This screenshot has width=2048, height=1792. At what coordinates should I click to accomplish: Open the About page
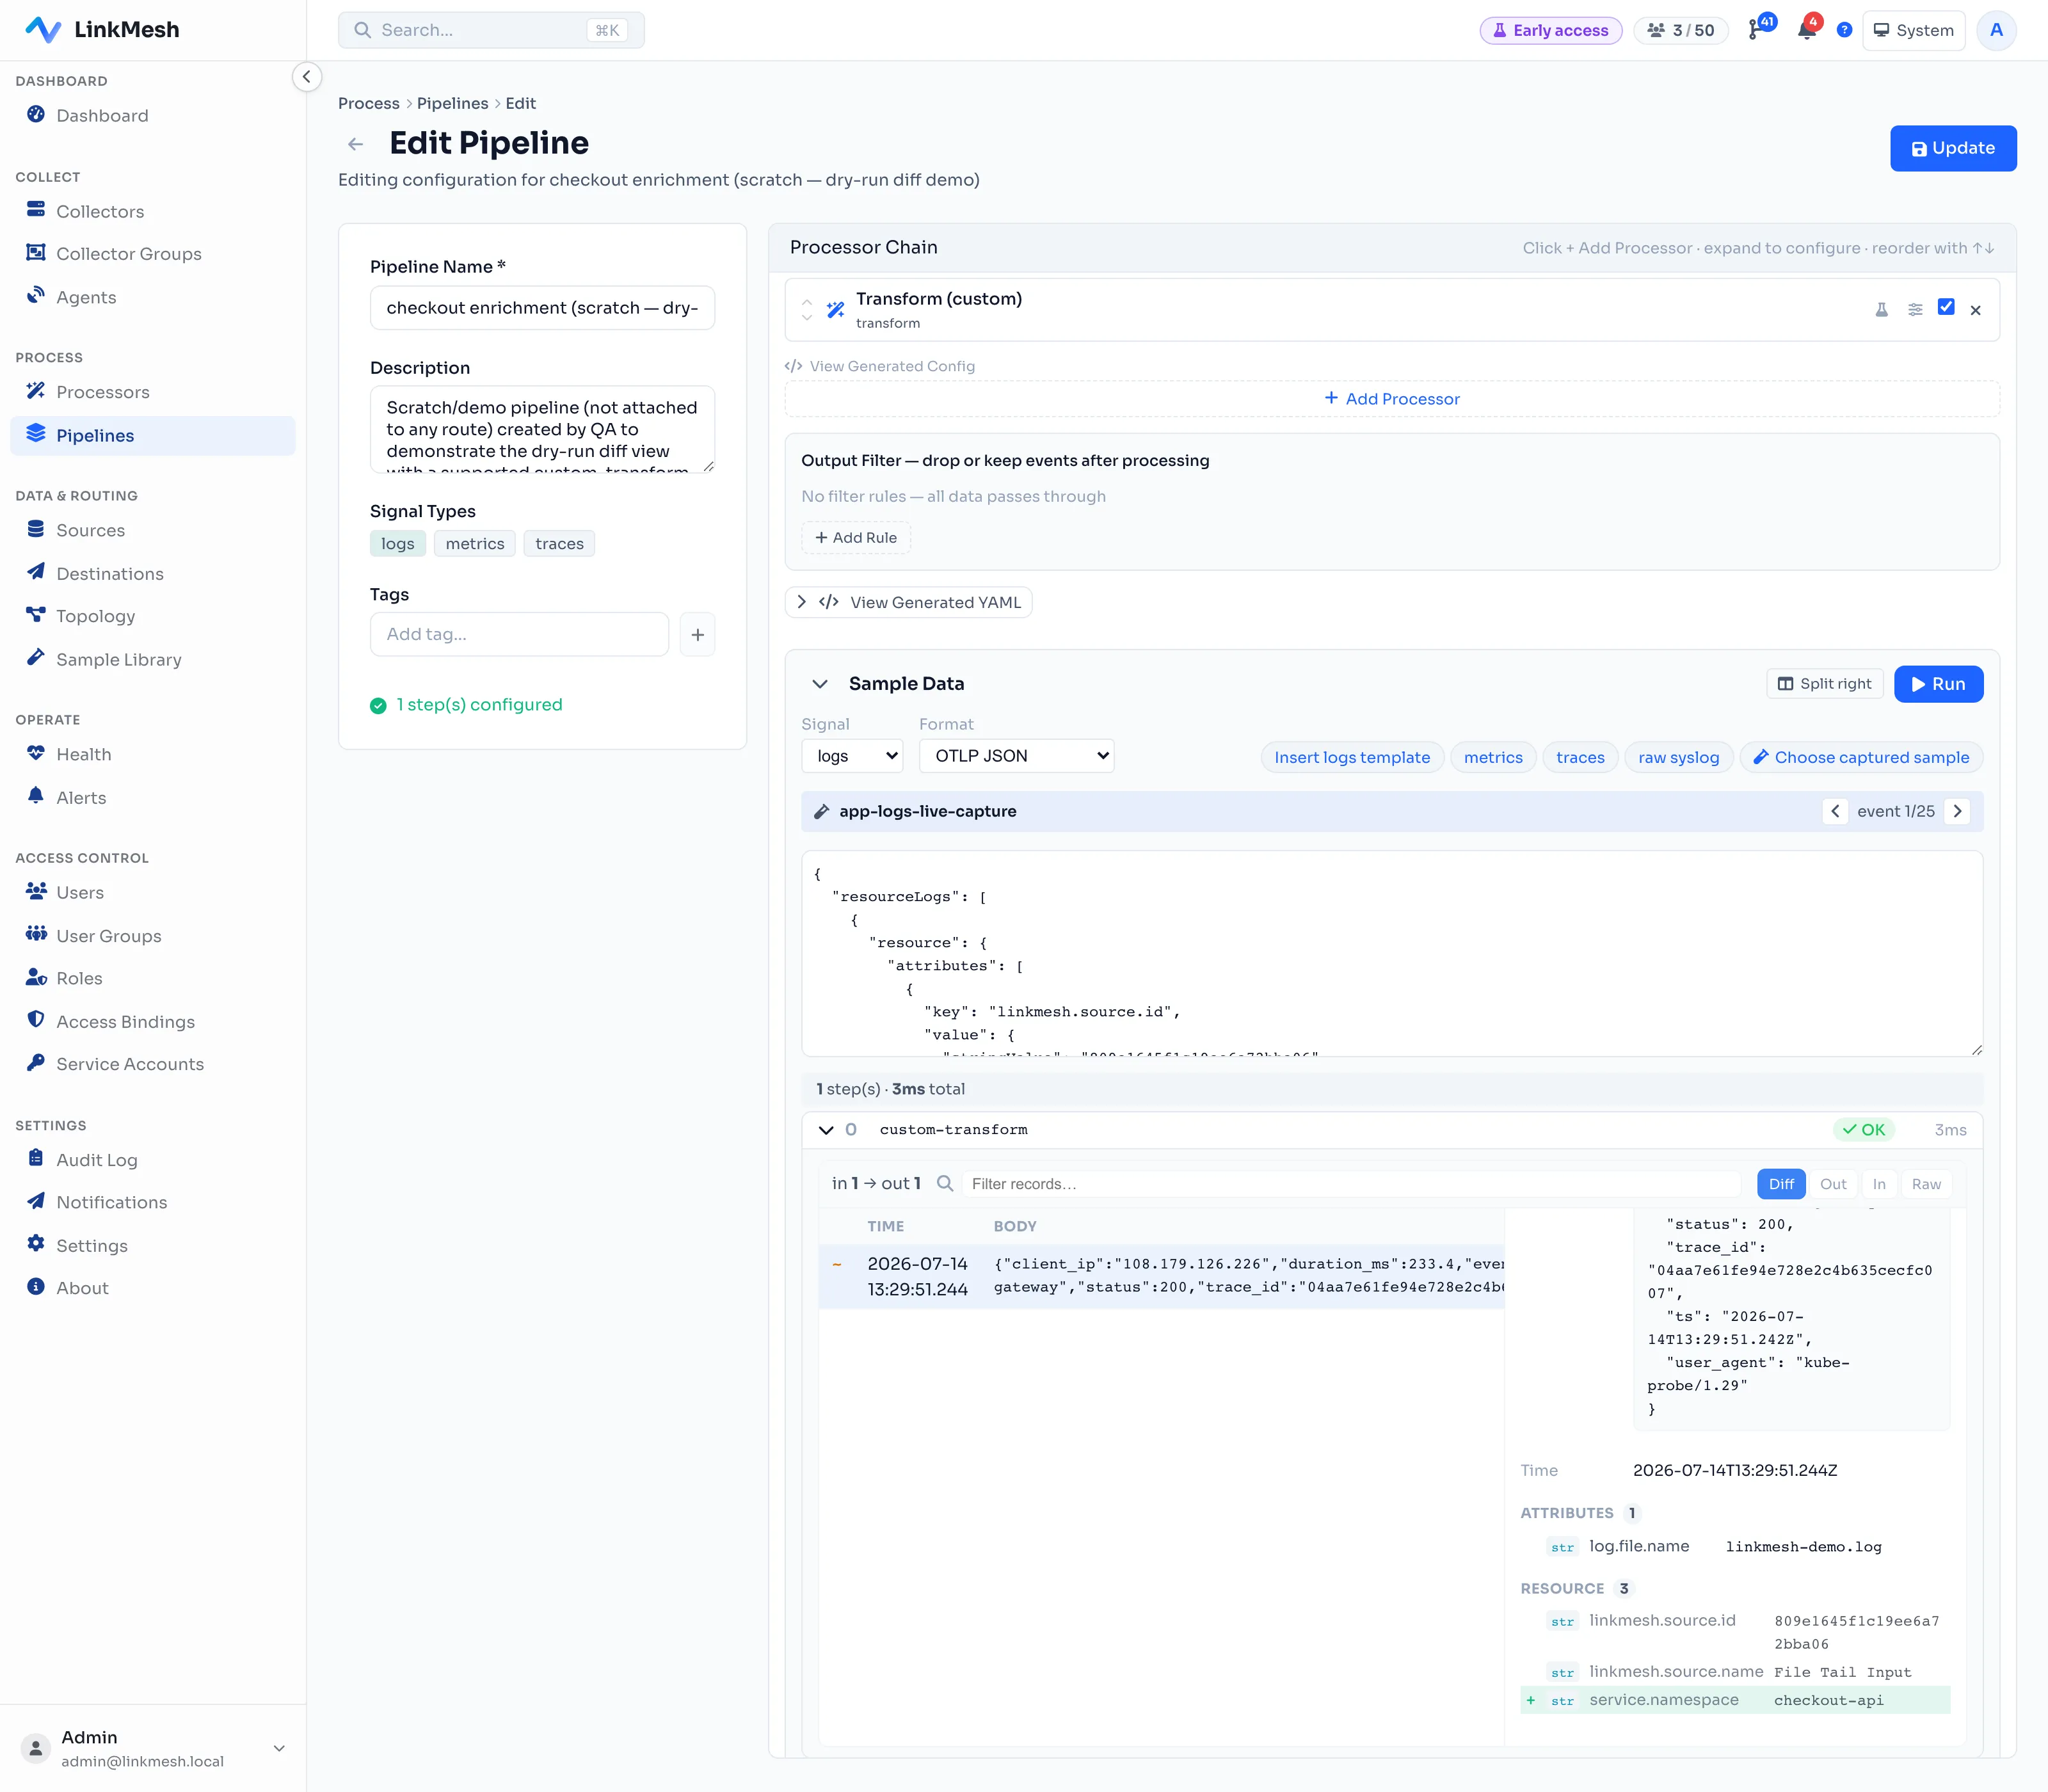pyautogui.click(x=82, y=1288)
